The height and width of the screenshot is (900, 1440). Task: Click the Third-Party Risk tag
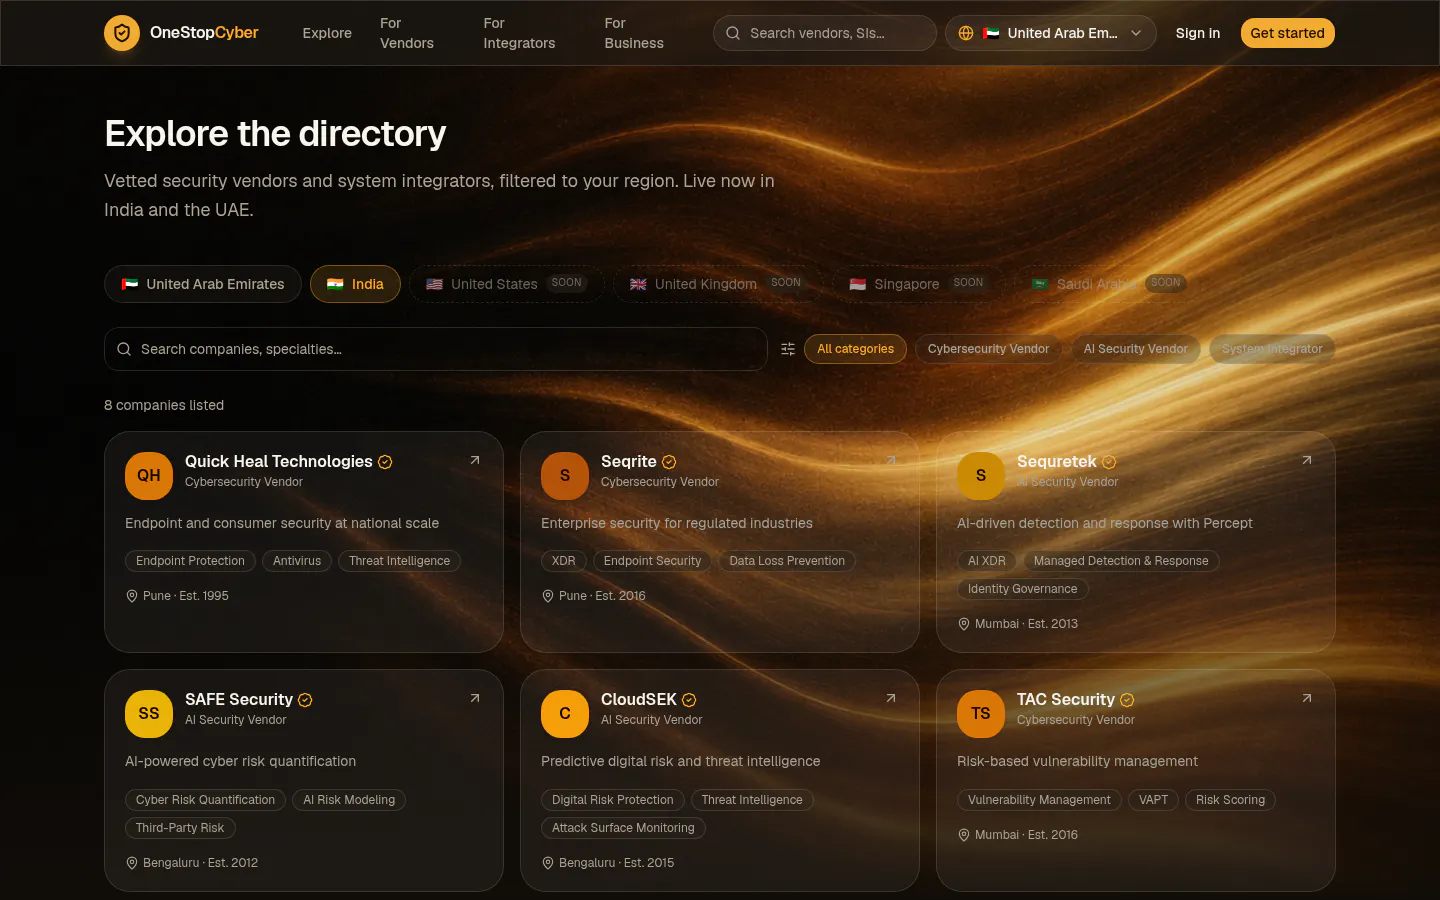pos(180,828)
